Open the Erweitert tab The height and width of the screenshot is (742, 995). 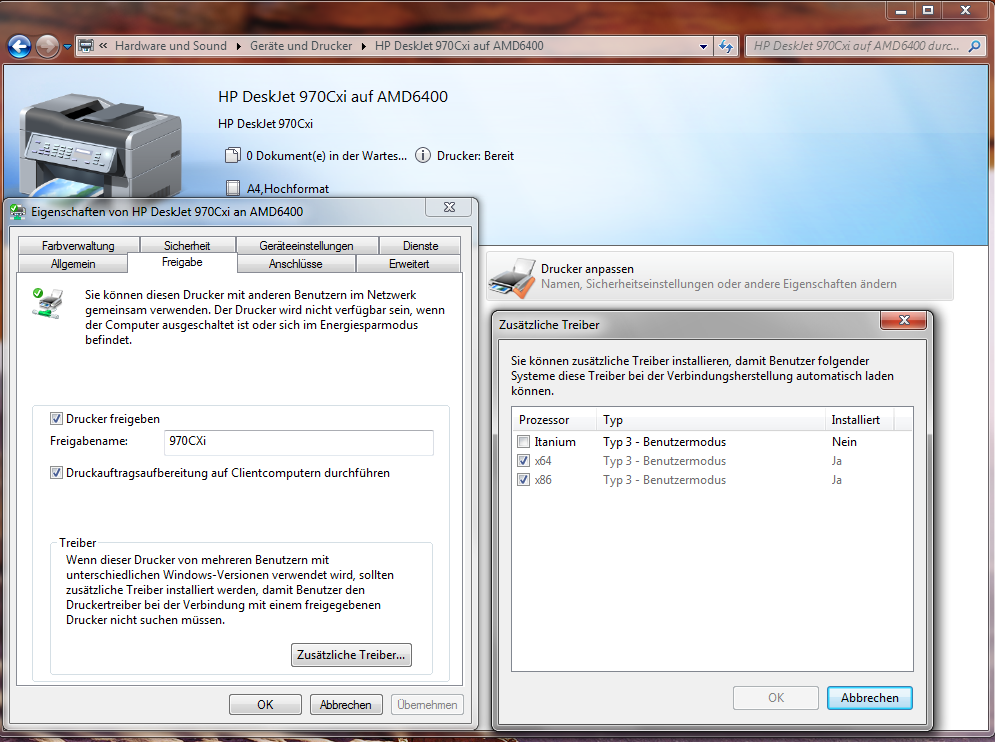(409, 263)
